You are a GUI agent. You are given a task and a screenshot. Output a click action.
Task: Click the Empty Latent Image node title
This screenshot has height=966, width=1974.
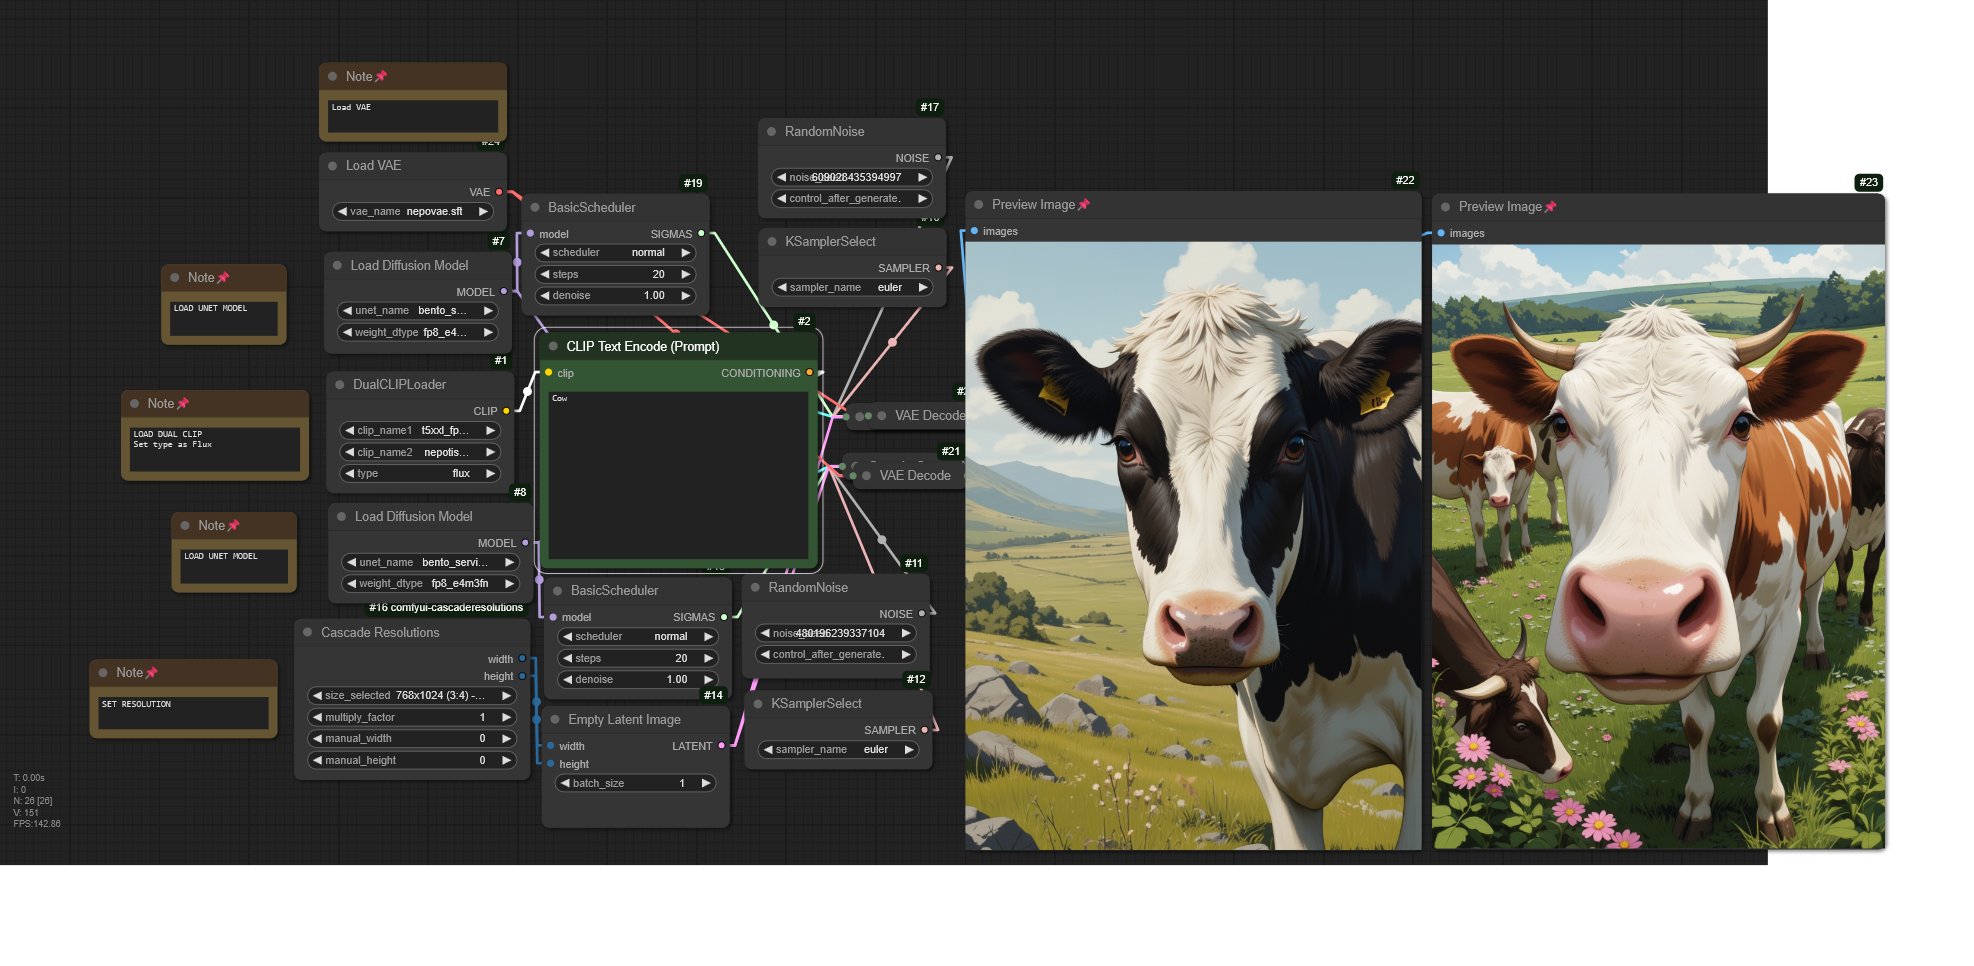pos(624,719)
